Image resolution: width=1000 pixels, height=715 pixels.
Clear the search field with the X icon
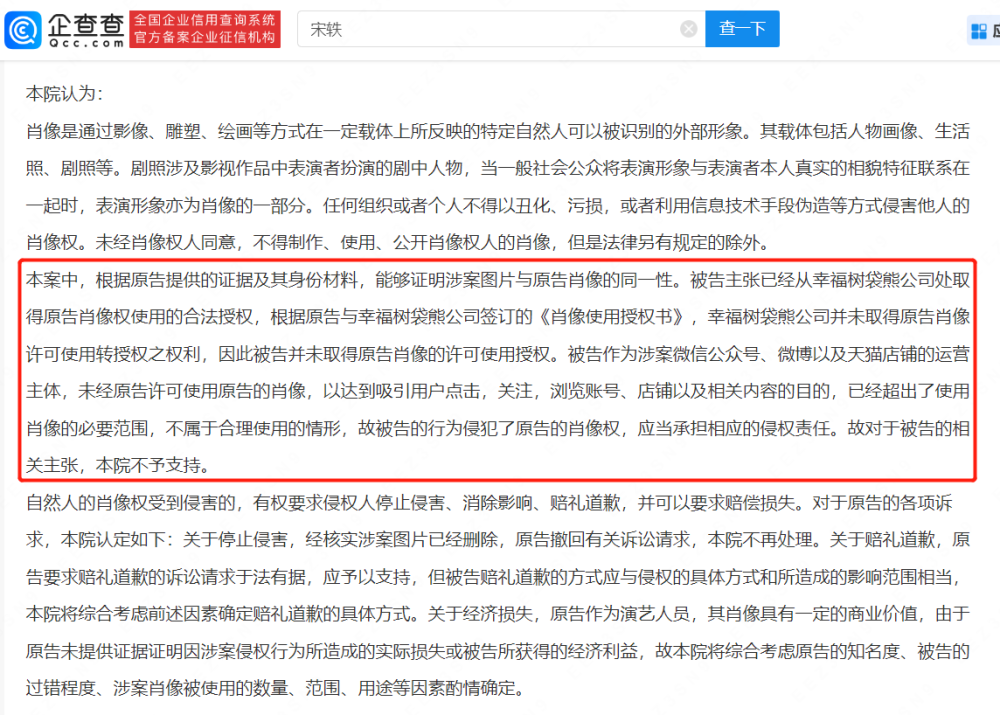(689, 29)
